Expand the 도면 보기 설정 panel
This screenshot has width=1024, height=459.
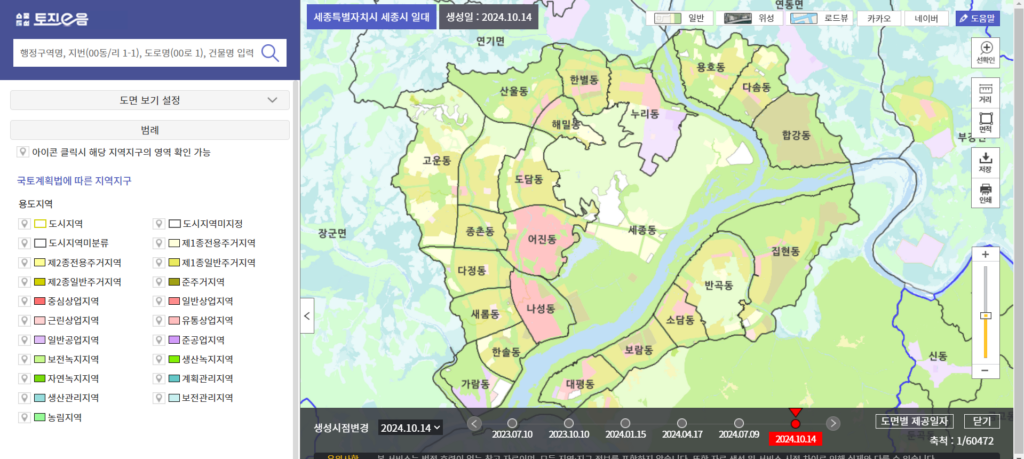coord(150,100)
